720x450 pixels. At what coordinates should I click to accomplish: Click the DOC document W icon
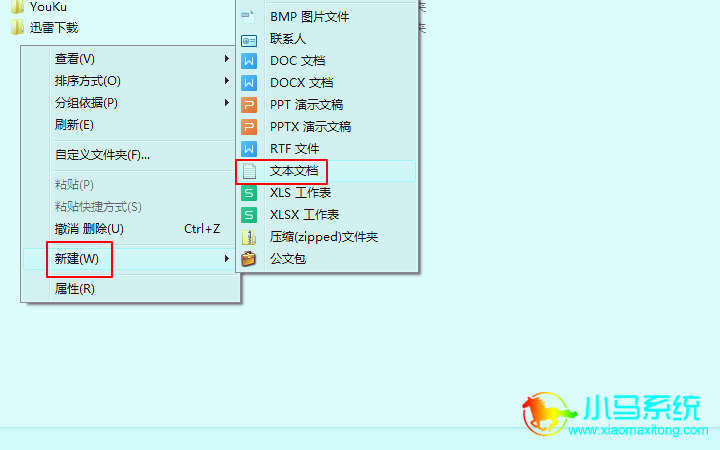click(x=248, y=61)
